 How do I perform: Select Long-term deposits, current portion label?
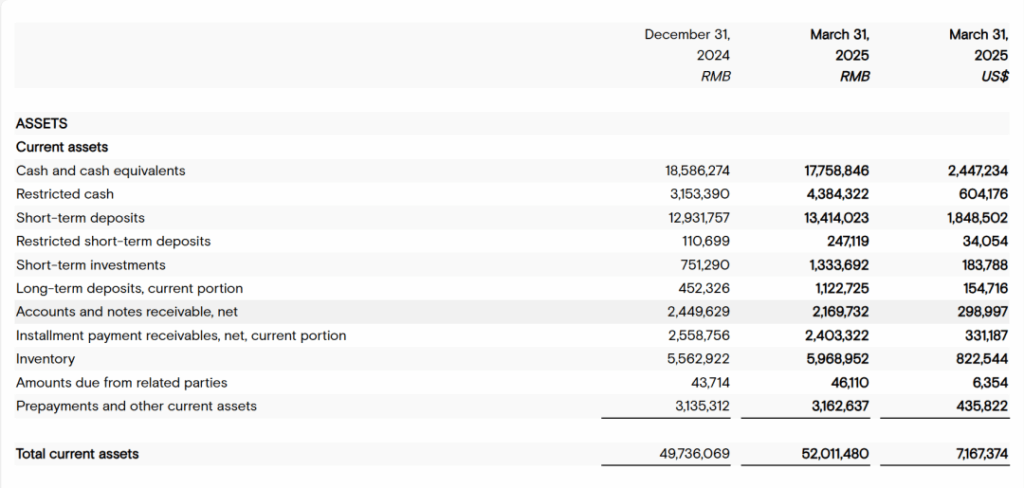pos(129,288)
